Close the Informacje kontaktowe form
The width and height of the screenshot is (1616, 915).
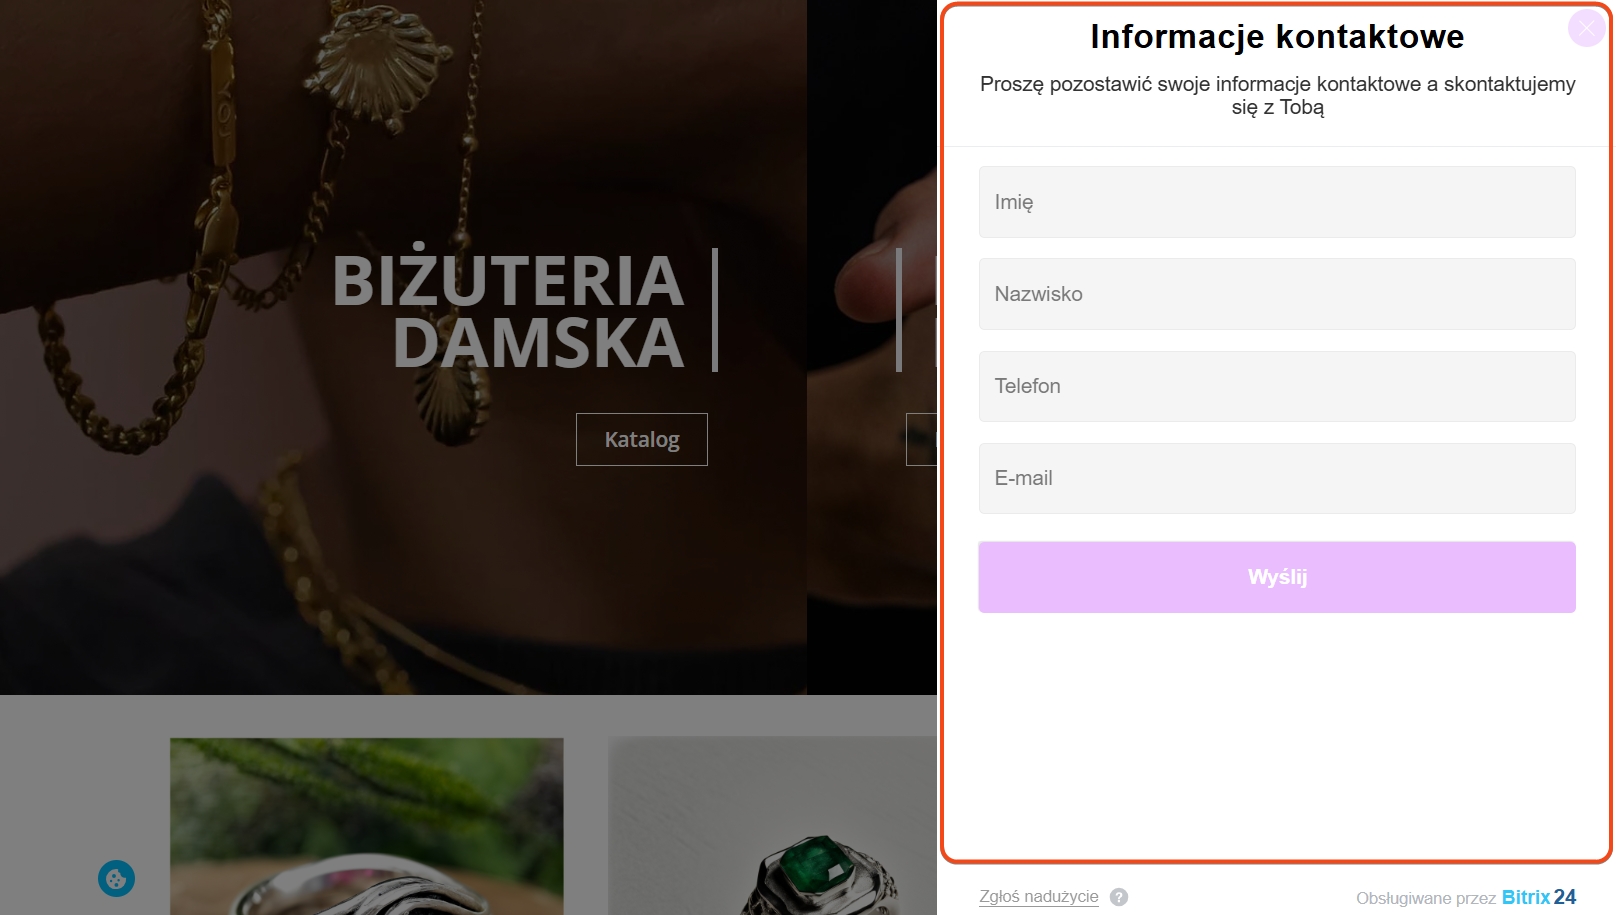1586,28
